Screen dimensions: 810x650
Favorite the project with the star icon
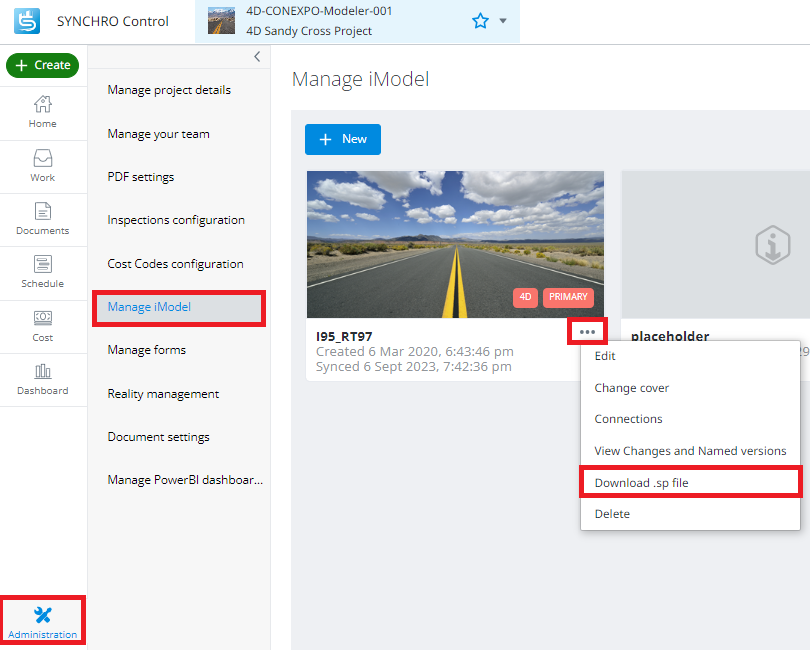[480, 21]
